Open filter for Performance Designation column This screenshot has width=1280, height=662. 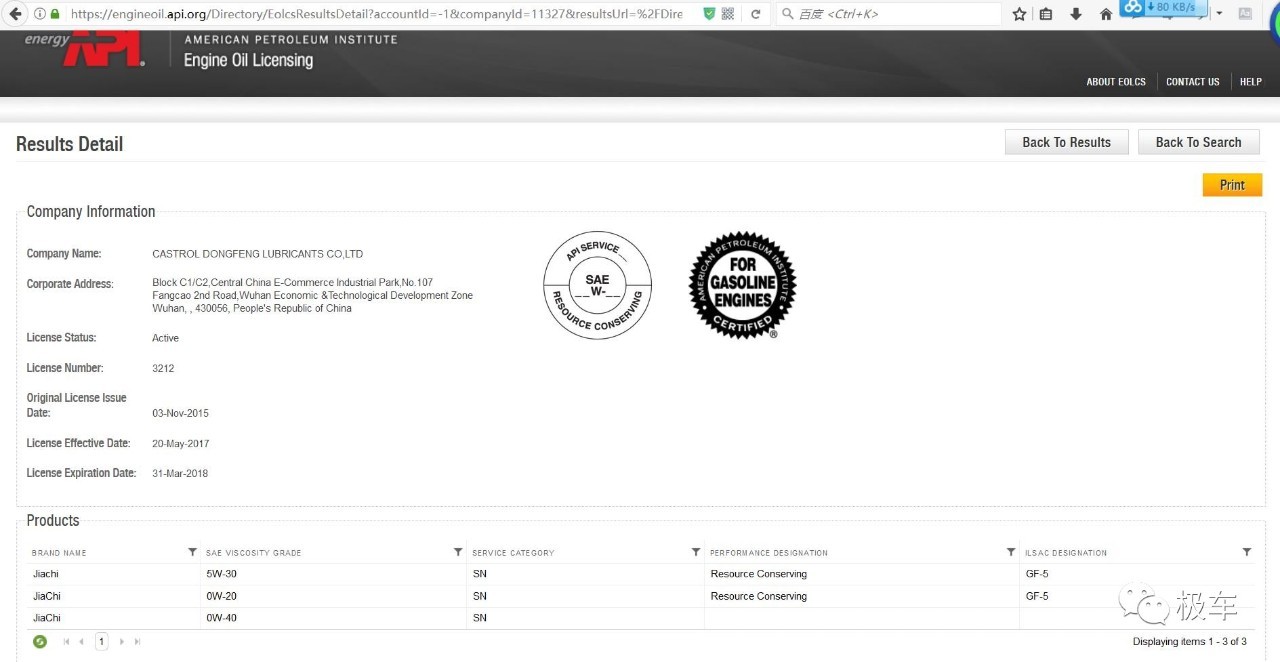(1011, 552)
